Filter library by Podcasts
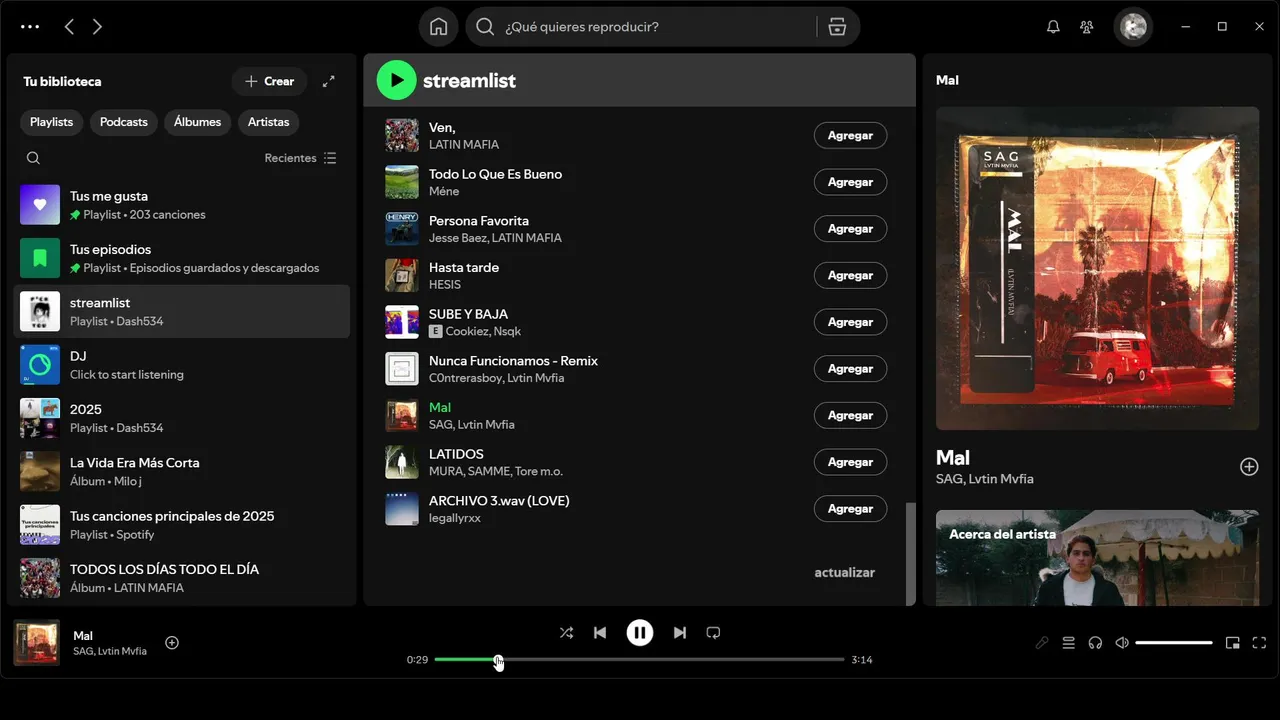The height and width of the screenshot is (720, 1280). (x=124, y=122)
